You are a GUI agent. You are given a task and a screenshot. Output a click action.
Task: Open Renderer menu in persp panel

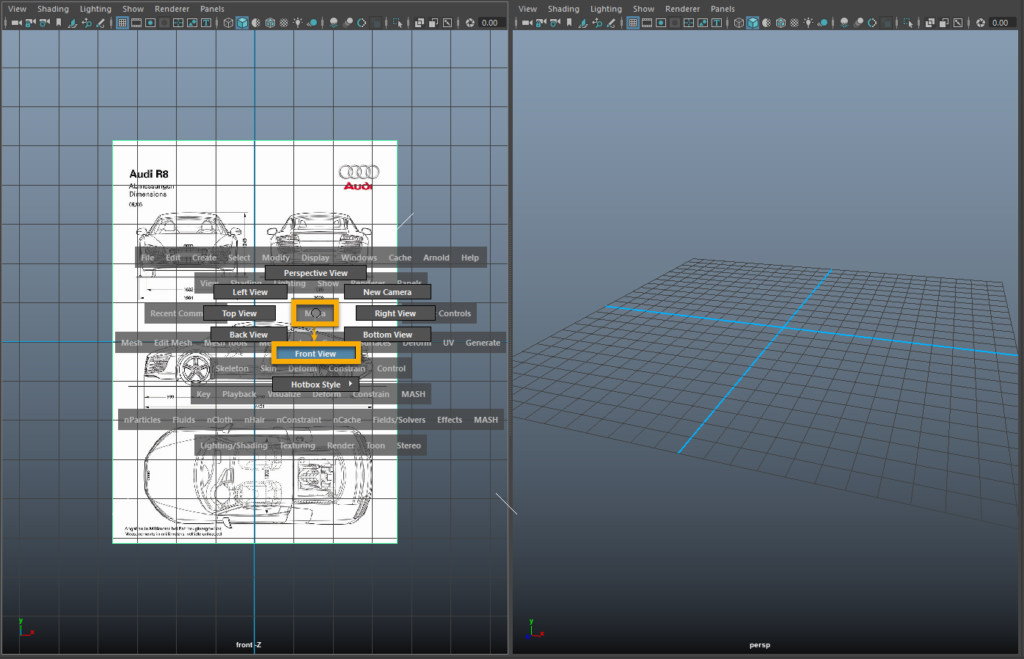682,8
